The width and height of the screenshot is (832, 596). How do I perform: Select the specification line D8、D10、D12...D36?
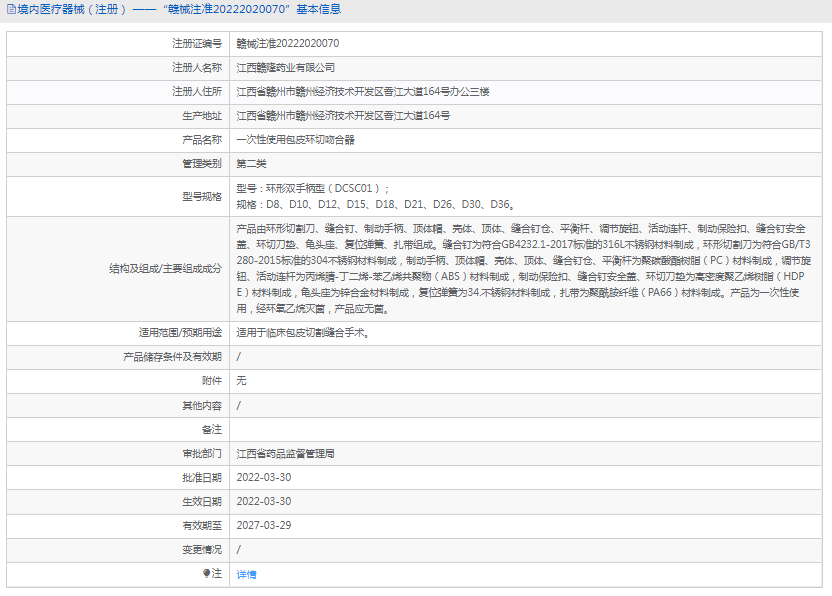[x=376, y=204]
